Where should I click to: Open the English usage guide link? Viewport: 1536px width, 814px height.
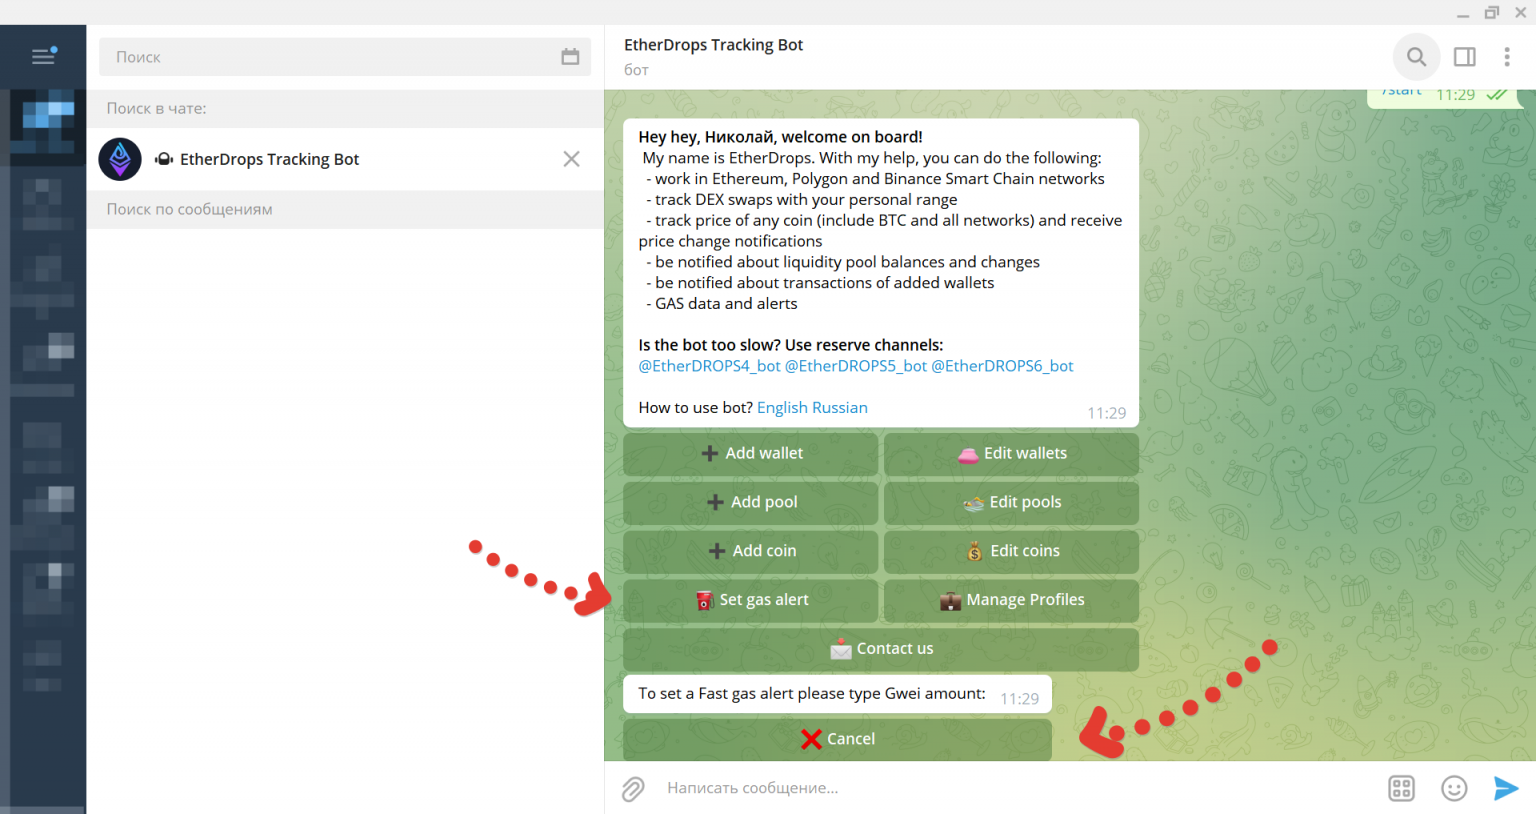[x=782, y=408]
